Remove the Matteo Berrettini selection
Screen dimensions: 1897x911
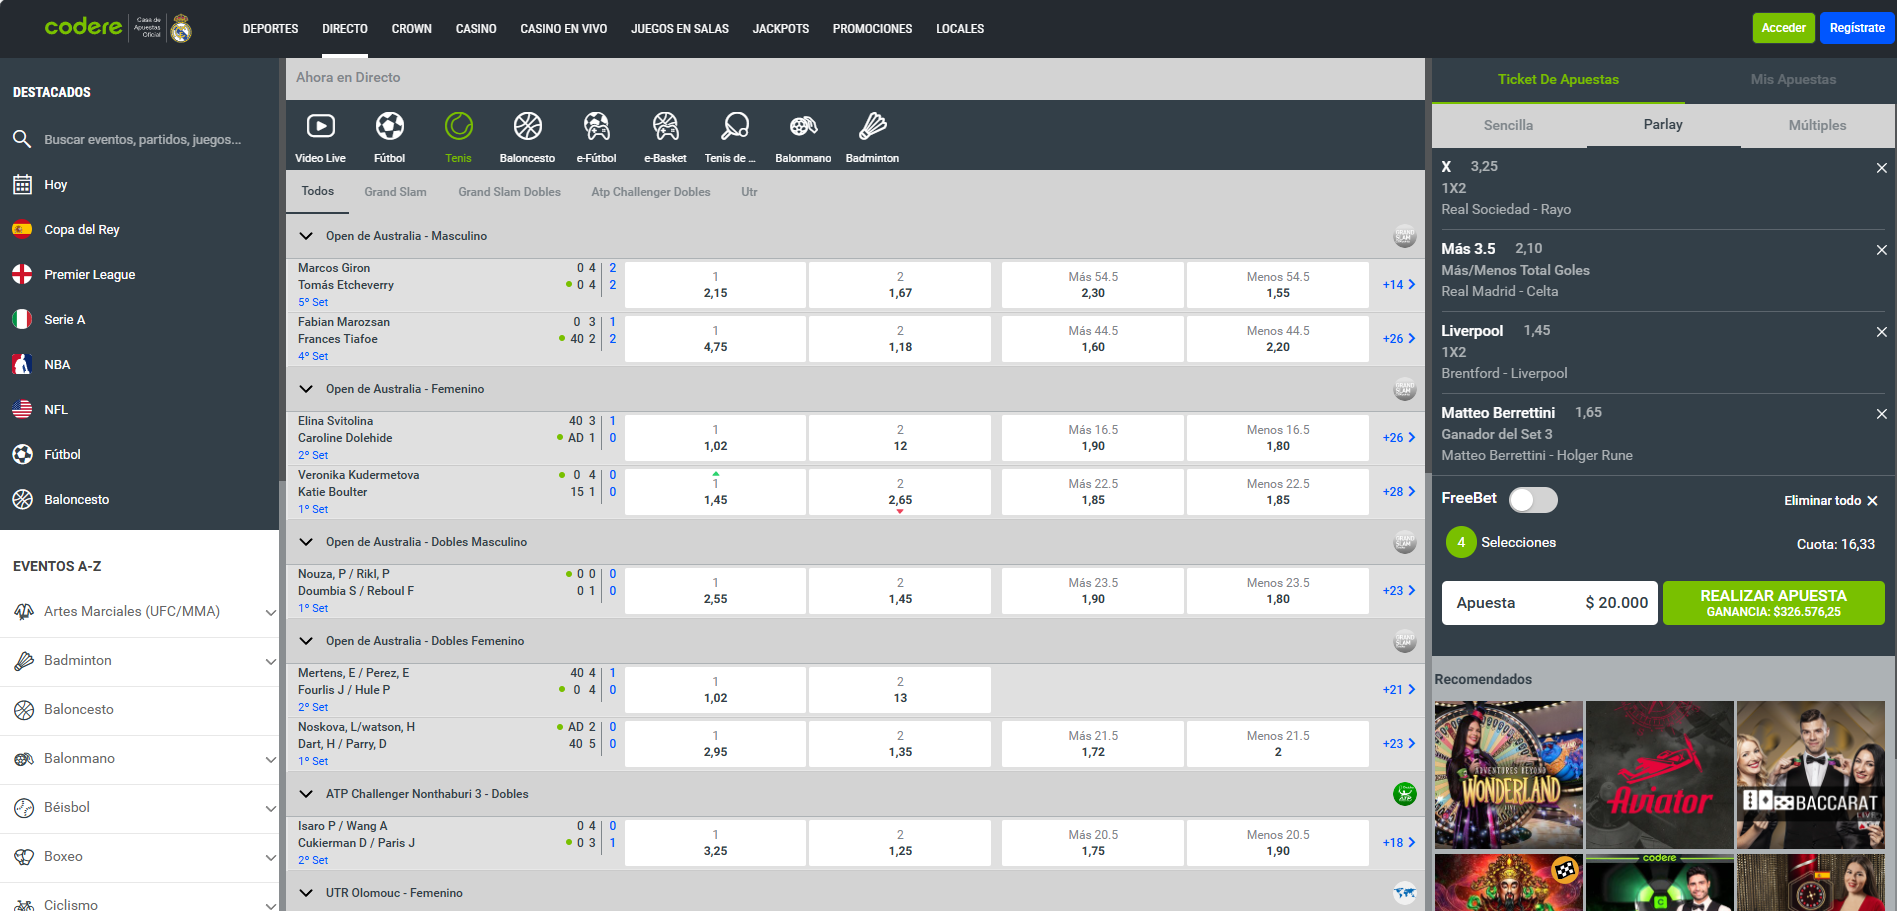1881,414
